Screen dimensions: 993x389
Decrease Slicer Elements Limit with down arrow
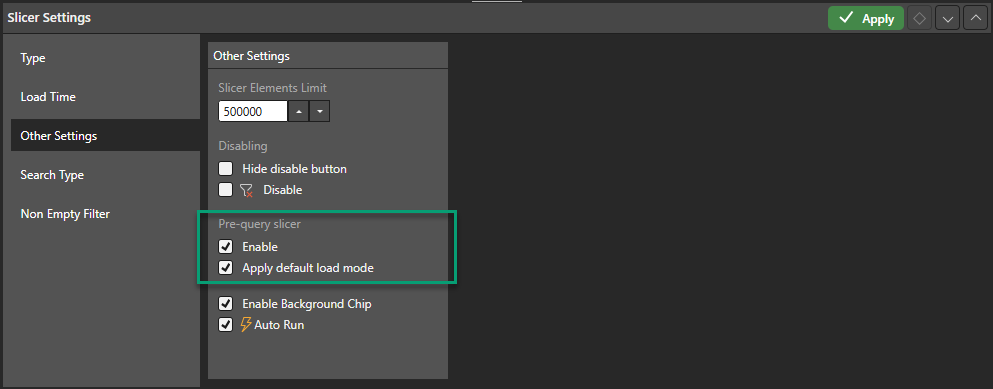pyautogui.click(x=320, y=112)
